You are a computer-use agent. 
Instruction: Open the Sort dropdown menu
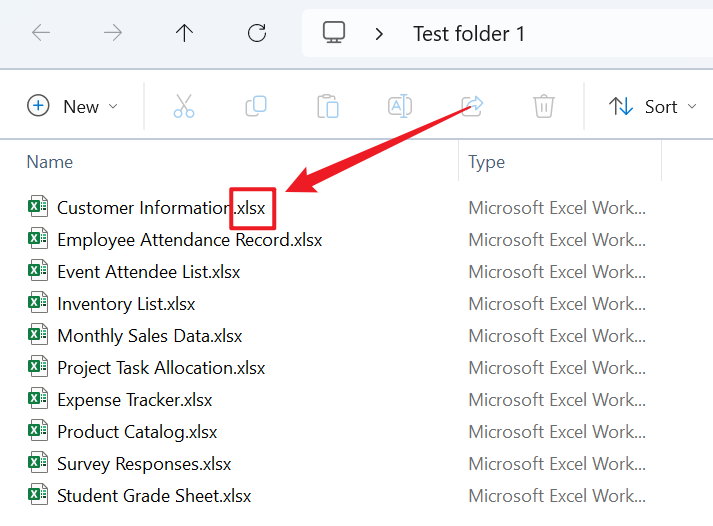[653, 106]
